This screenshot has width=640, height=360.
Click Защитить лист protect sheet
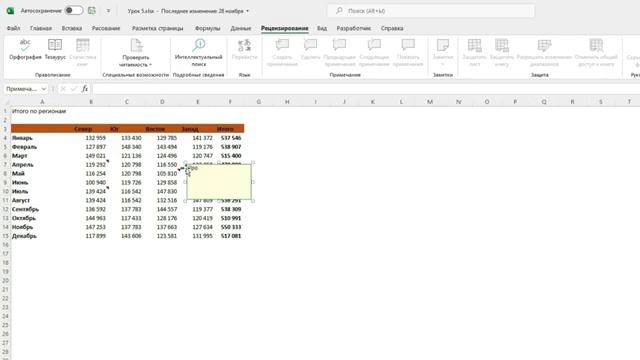(474, 53)
